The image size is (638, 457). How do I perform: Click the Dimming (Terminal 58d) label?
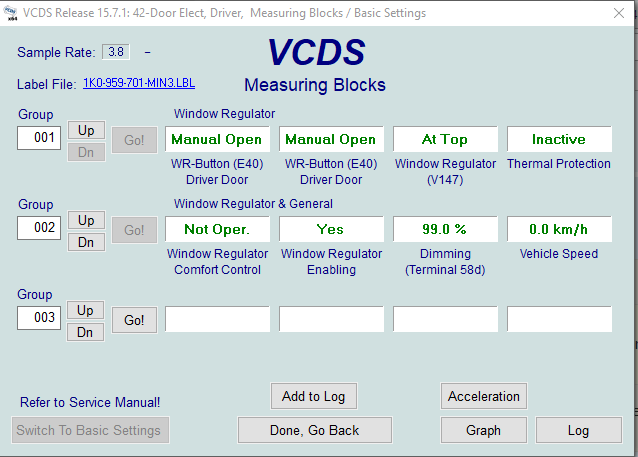445,262
